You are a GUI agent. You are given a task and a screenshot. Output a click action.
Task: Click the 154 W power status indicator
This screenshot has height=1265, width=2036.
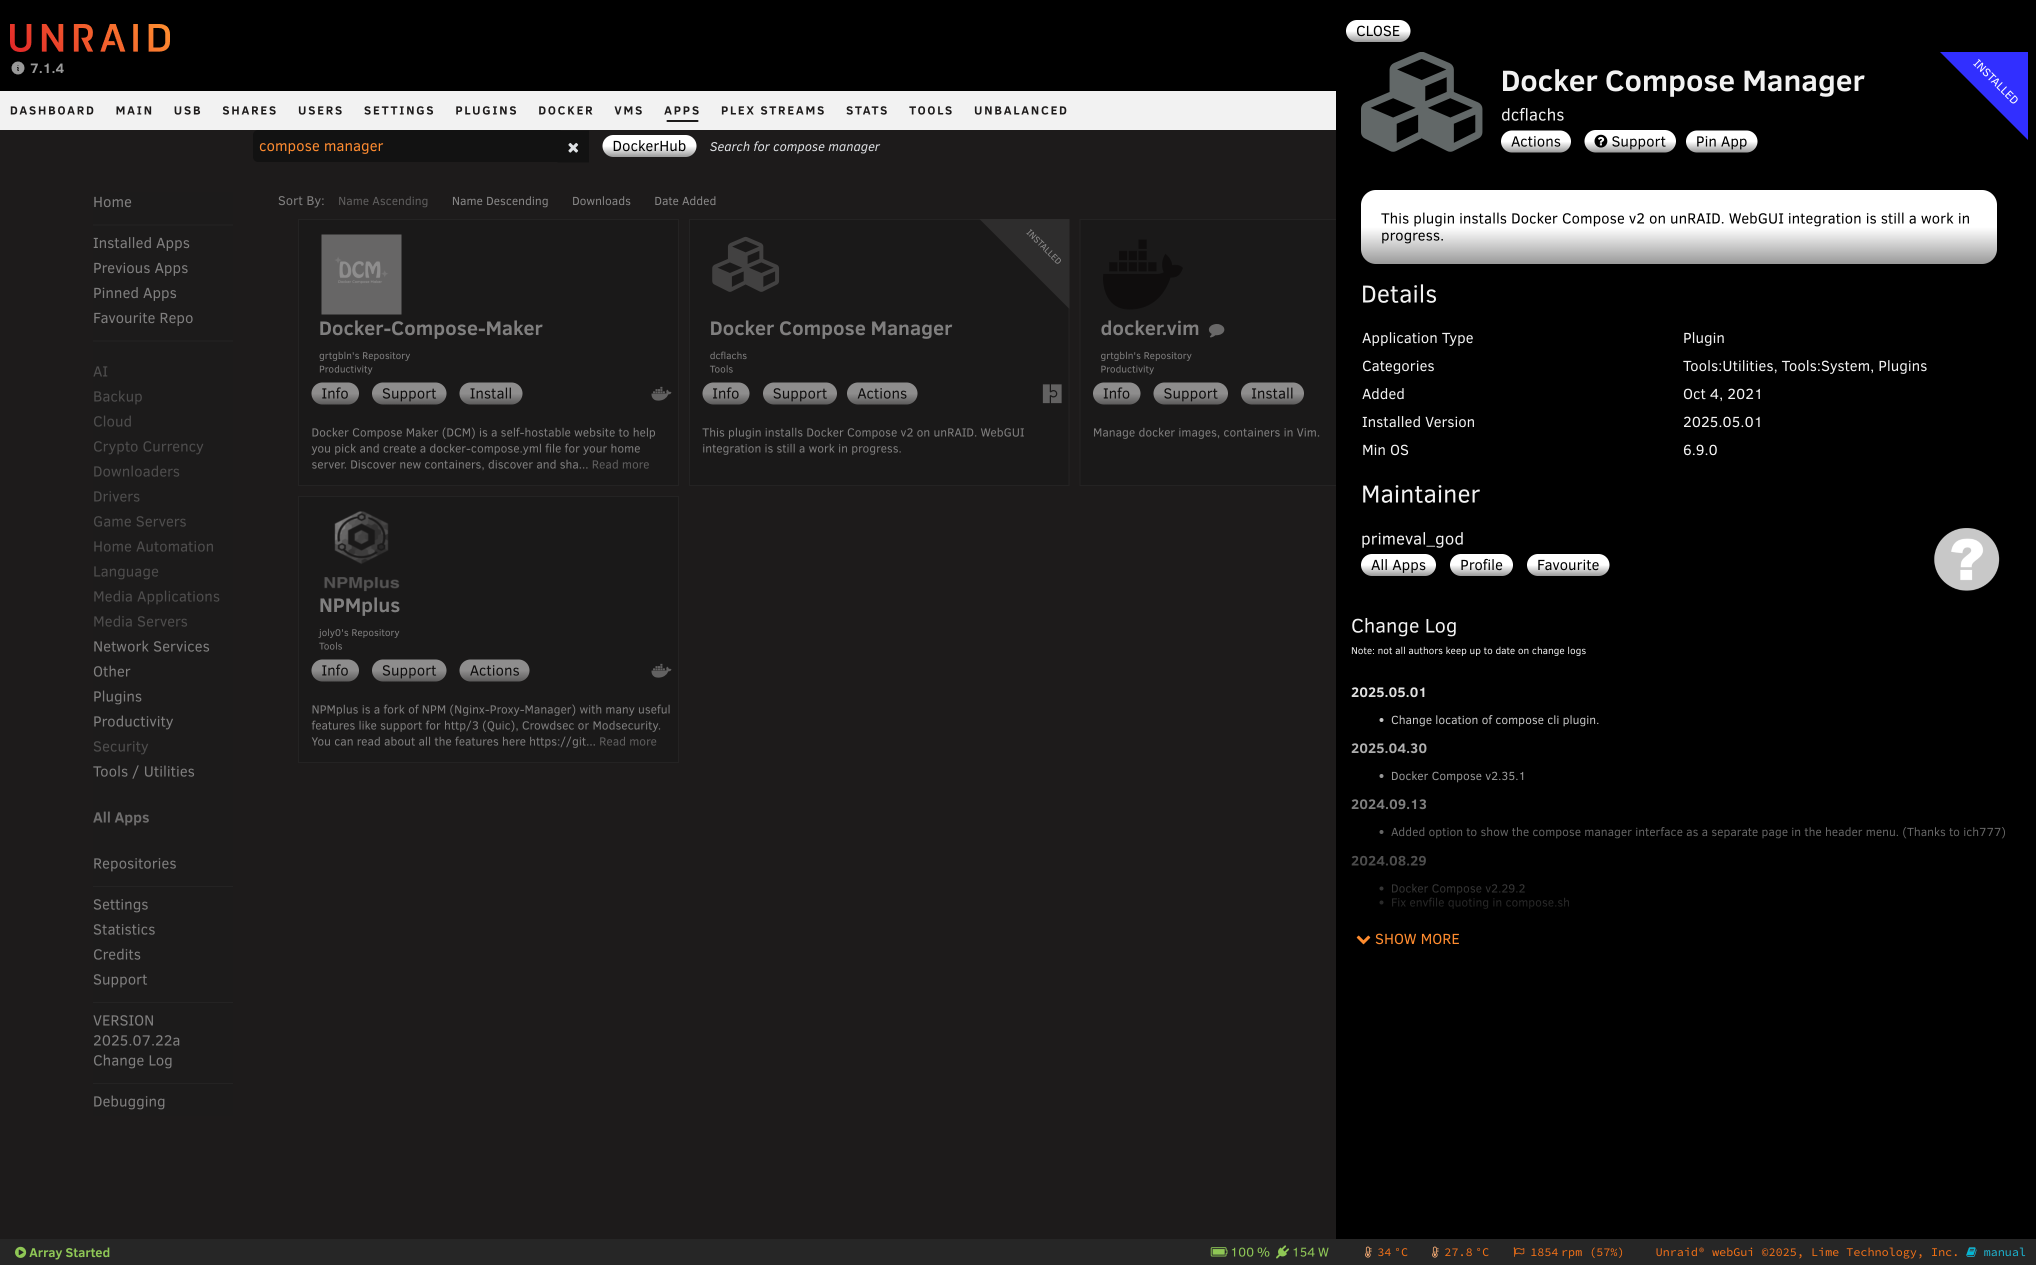coord(1302,1252)
